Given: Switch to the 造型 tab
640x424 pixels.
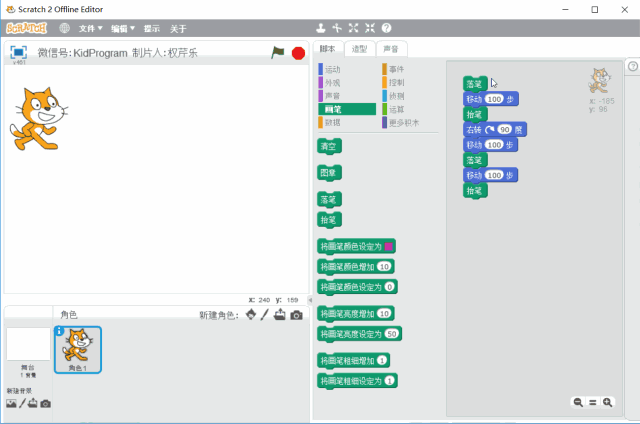Looking at the screenshot, I should [359, 49].
